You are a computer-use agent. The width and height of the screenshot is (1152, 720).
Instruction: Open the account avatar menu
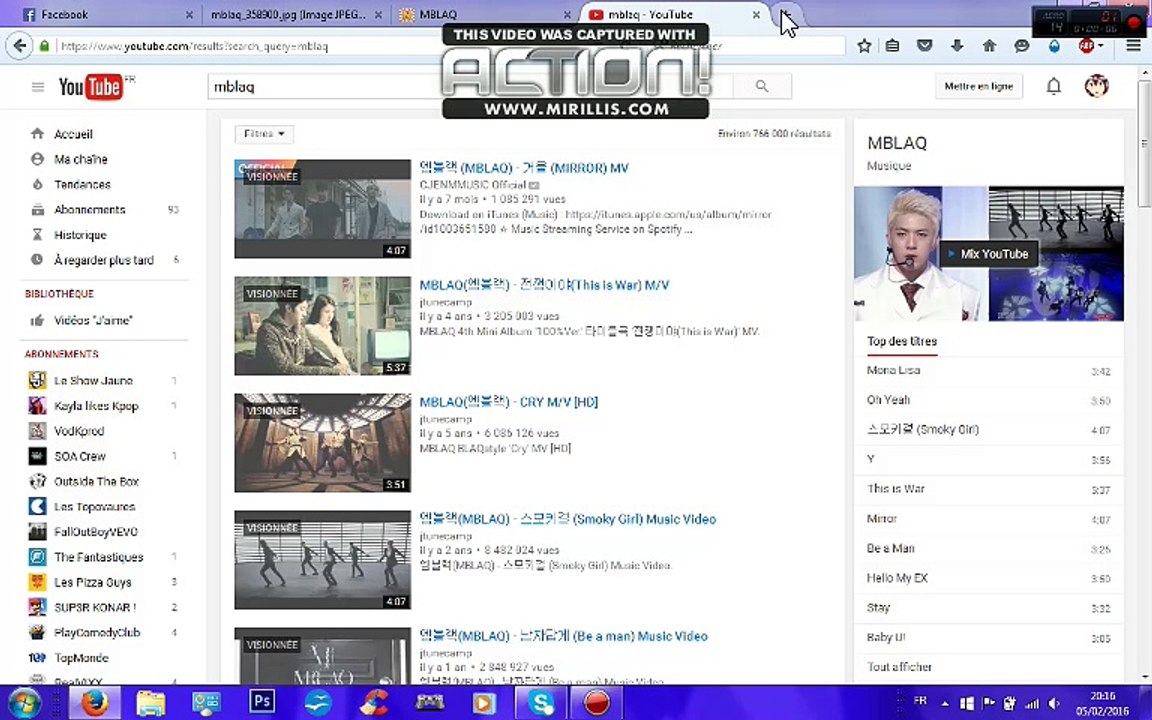pos(1096,86)
